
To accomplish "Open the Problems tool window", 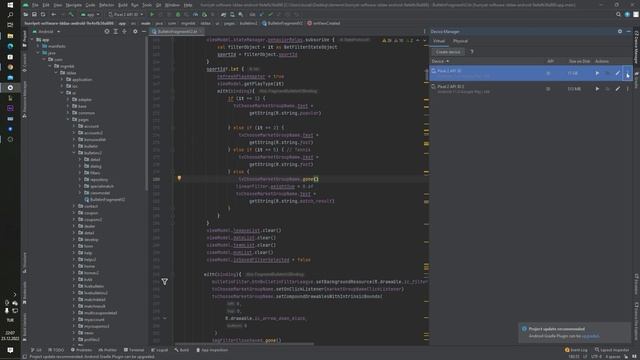I will pos(81,350).
